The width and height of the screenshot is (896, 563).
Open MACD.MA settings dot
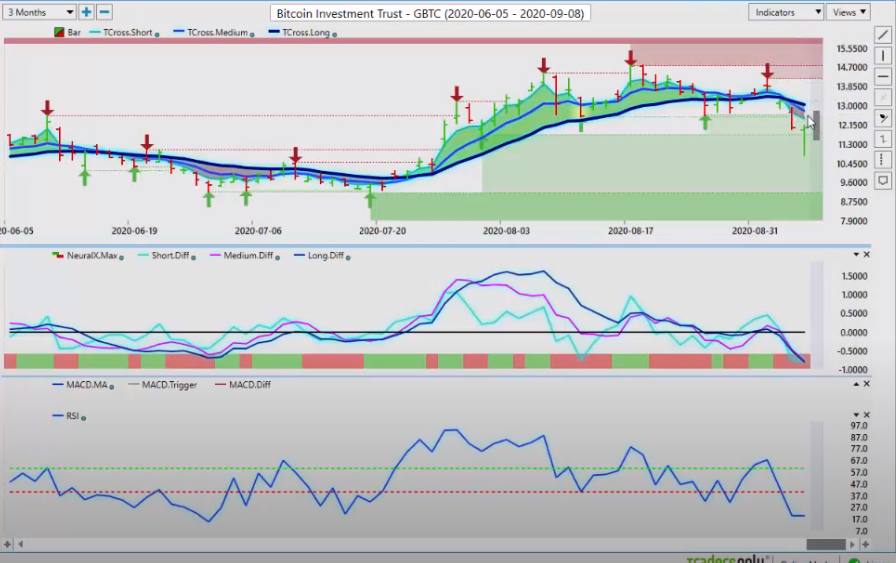(x=111, y=387)
